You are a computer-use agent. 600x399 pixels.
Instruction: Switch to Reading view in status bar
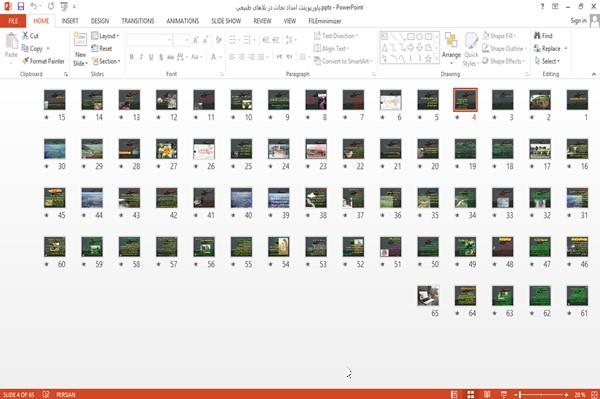click(x=487, y=394)
